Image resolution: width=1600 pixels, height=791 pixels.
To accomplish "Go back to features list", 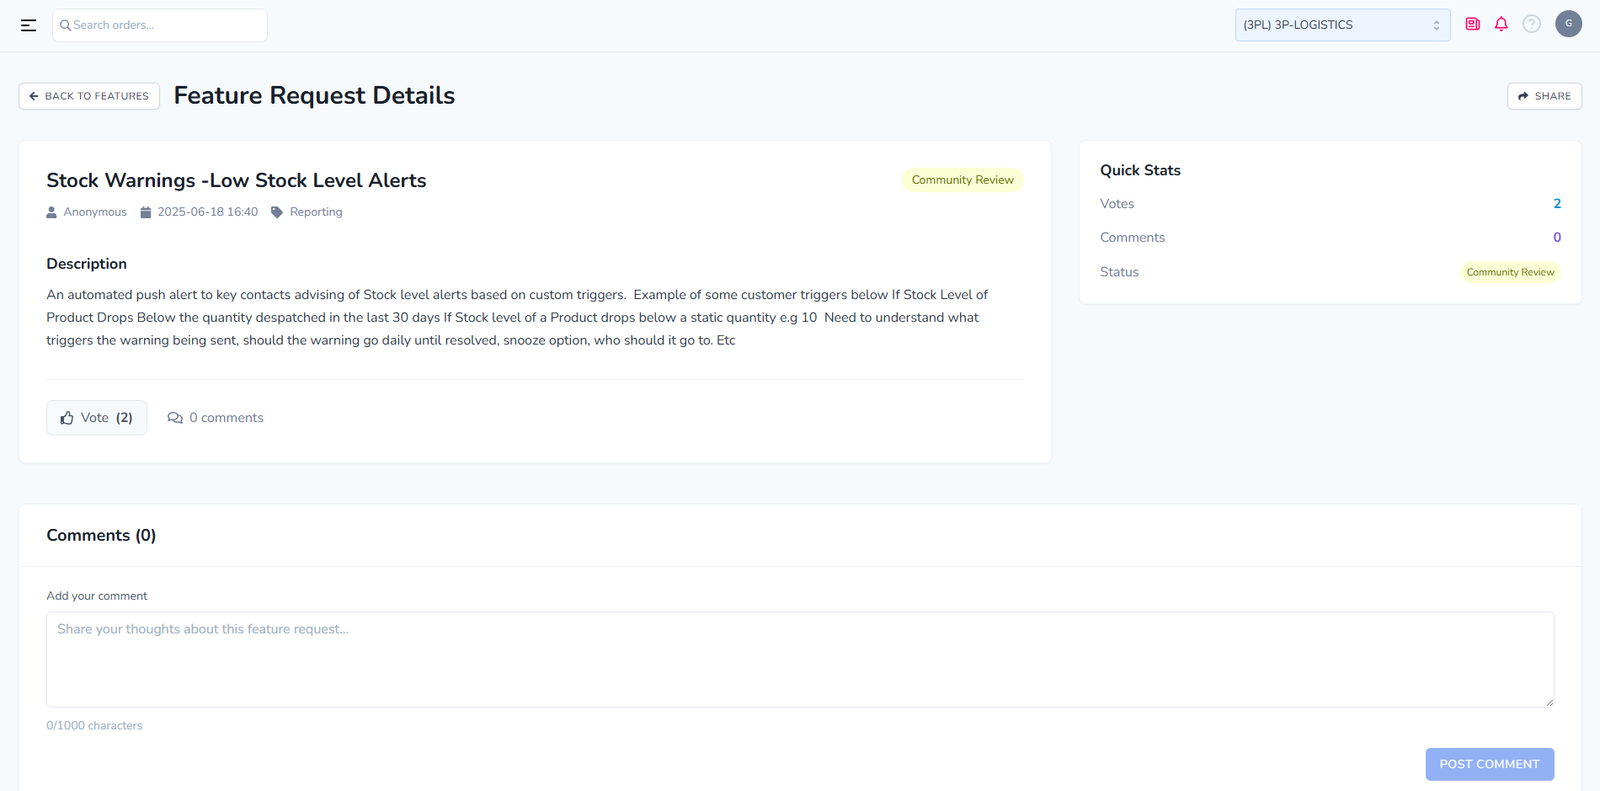I will pyautogui.click(x=89, y=96).
